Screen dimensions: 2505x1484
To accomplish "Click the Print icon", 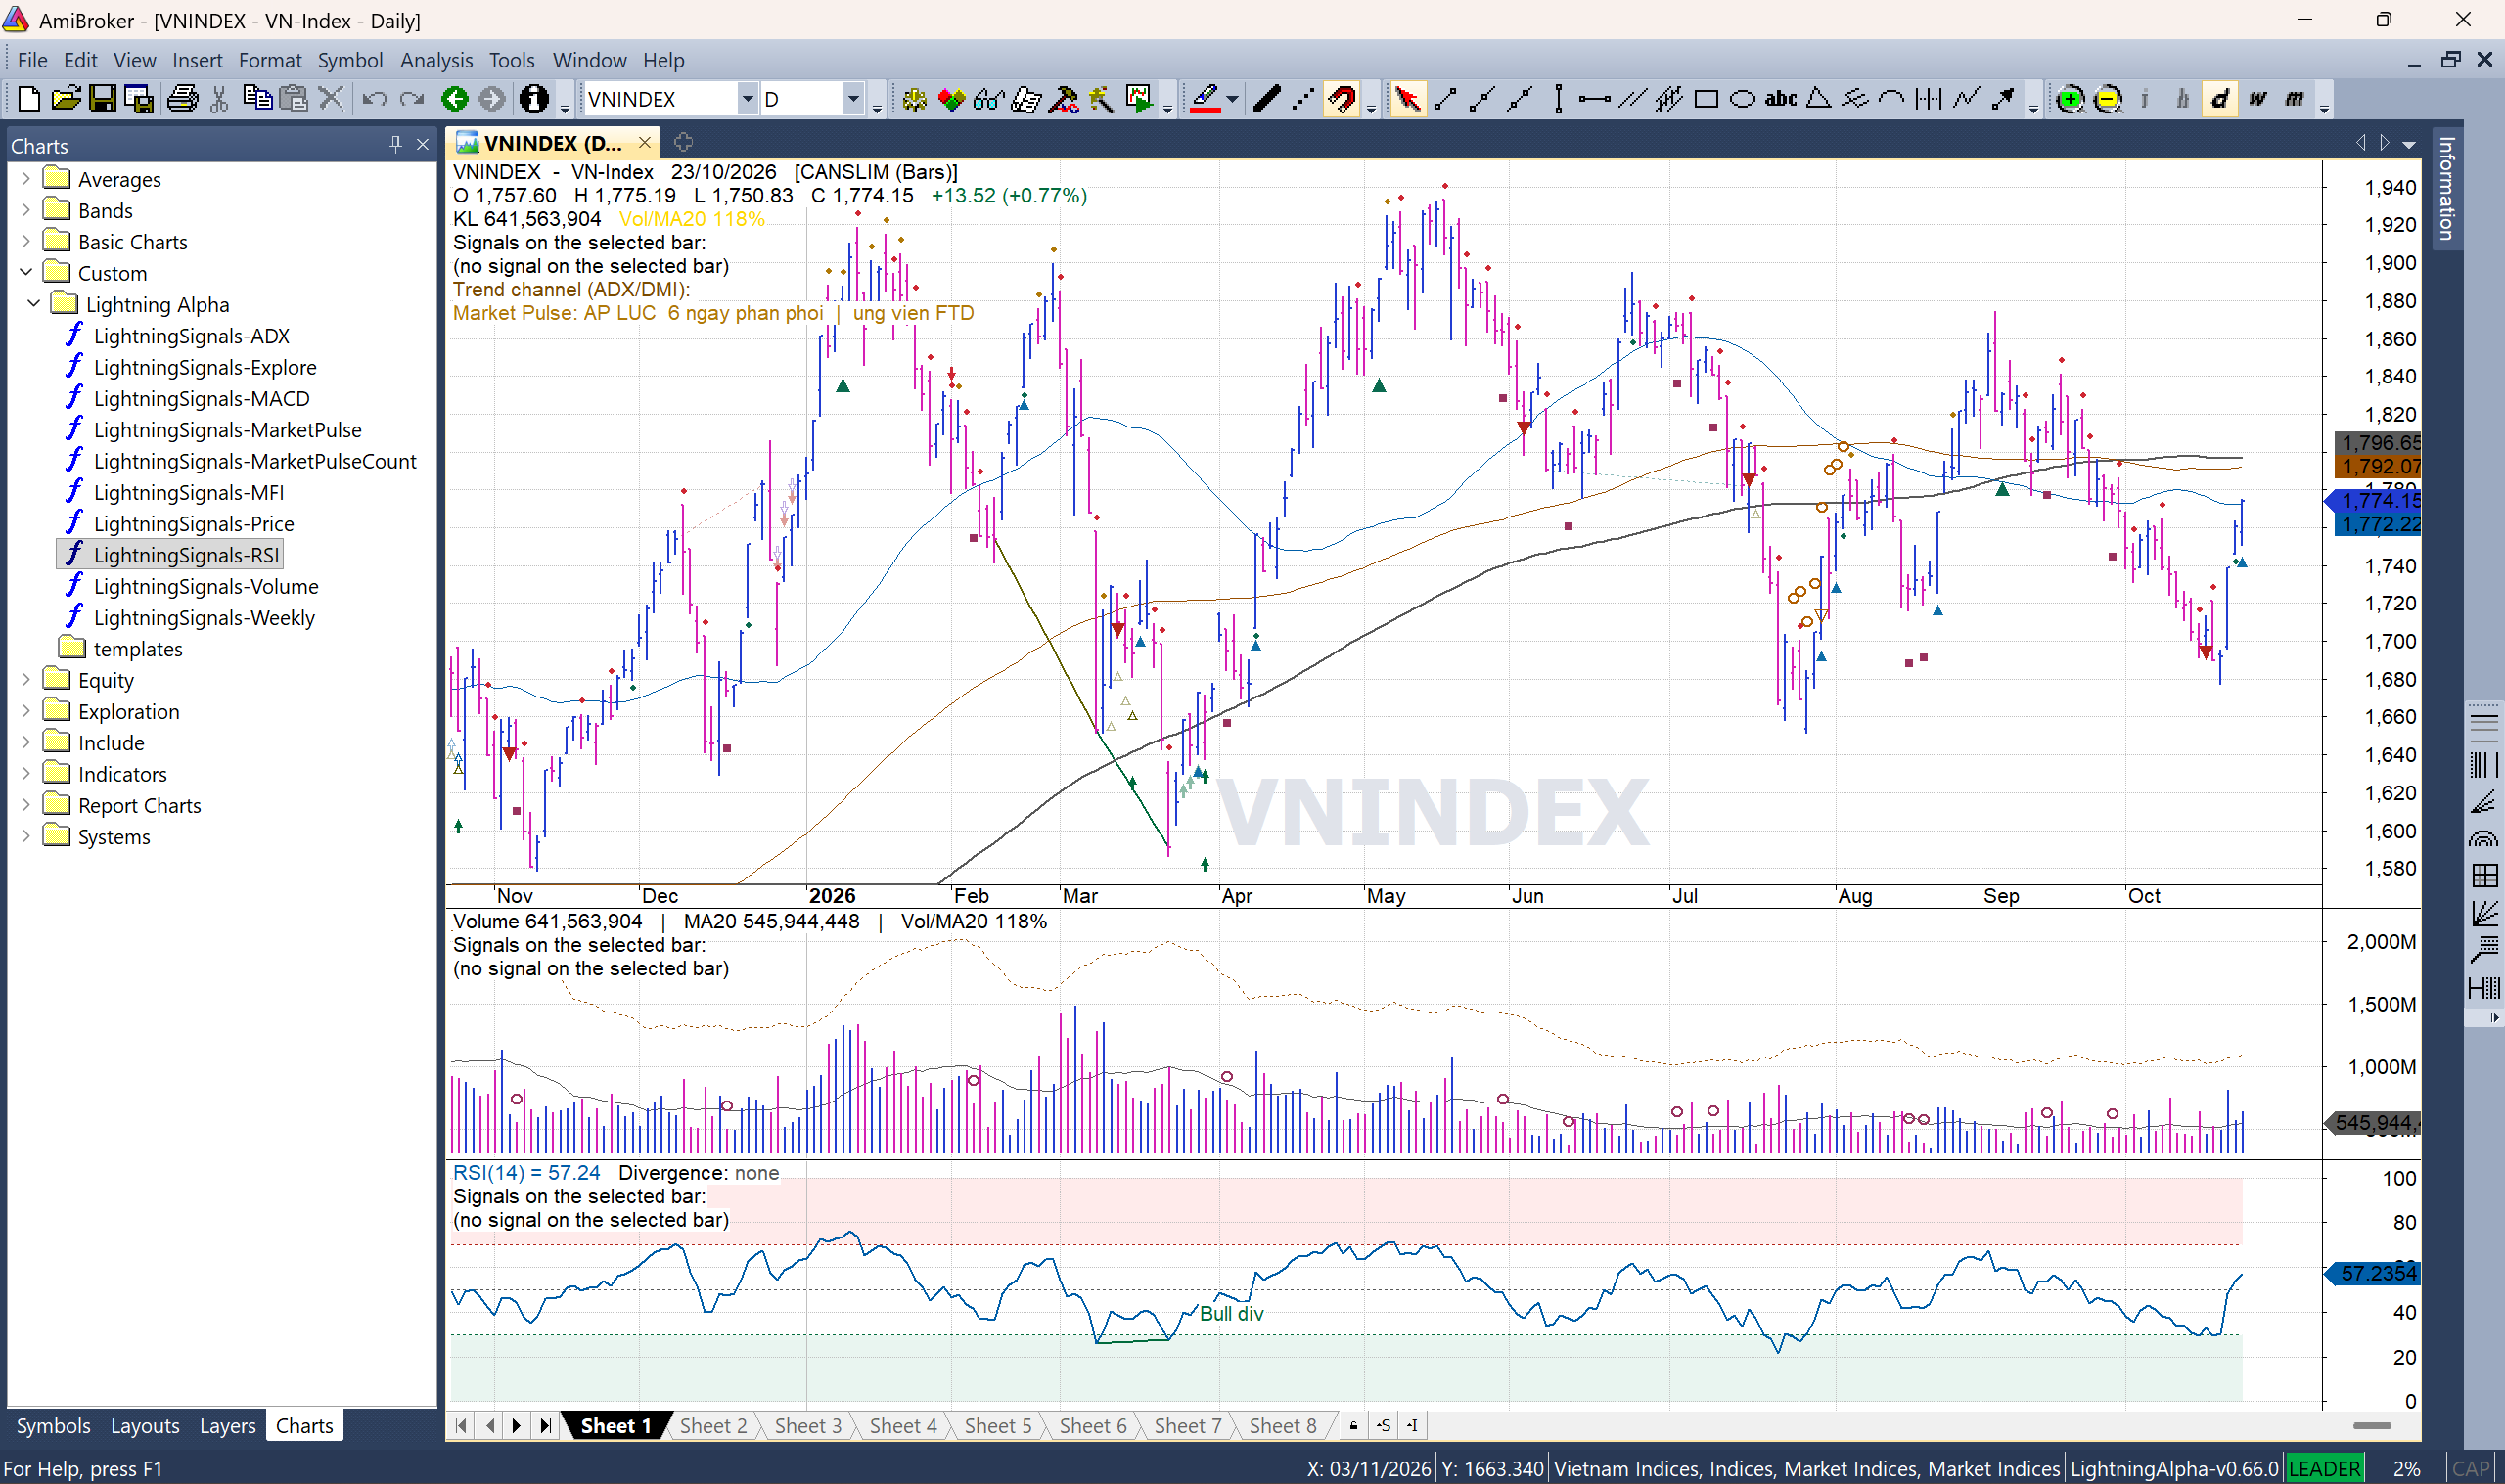I will [x=182, y=99].
